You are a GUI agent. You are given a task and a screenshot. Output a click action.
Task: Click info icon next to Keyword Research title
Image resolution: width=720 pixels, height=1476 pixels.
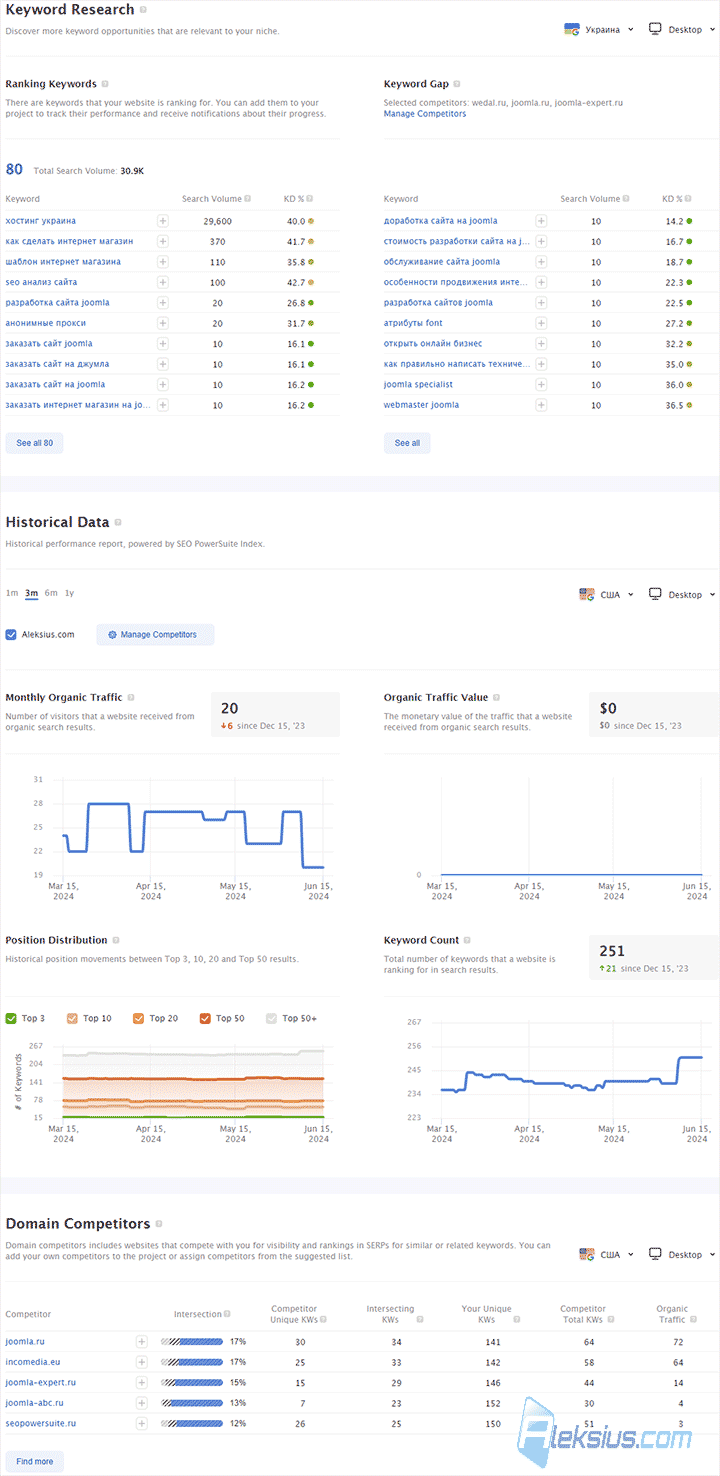click(144, 9)
